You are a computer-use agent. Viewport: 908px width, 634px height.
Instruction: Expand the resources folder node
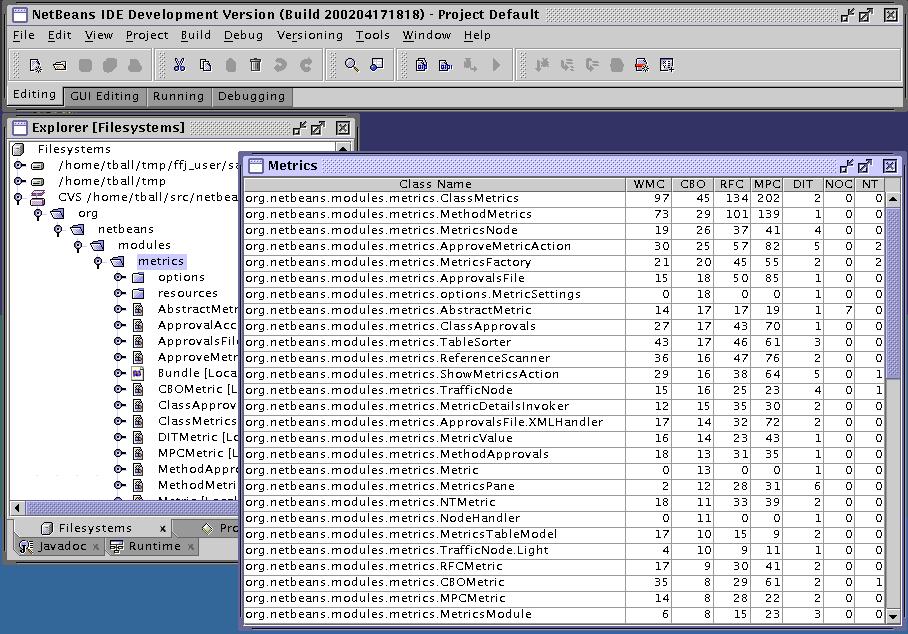click(119, 293)
